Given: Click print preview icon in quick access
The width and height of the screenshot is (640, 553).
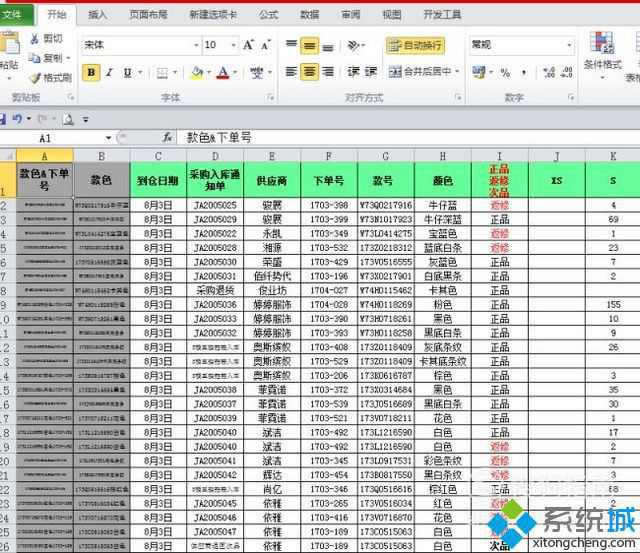Looking at the screenshot, I should 68,119.
